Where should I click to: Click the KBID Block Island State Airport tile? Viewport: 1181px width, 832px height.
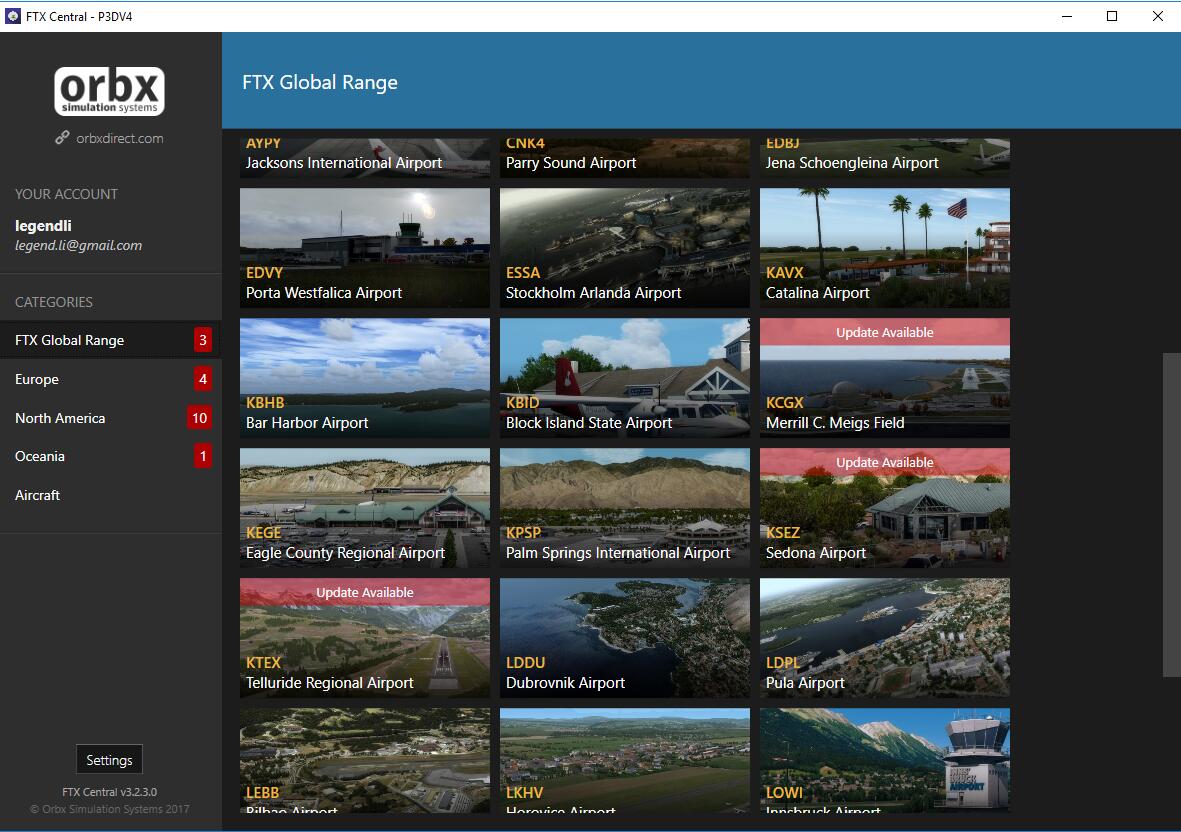[x=624, y=378]
